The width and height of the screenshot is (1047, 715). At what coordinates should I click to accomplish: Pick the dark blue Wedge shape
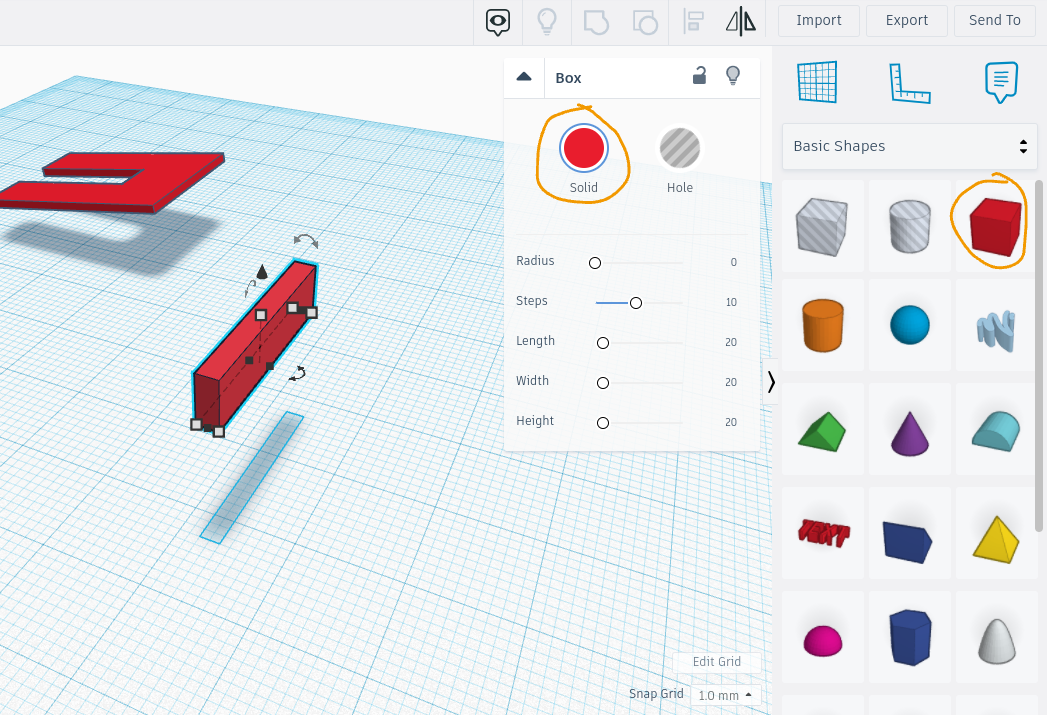pyautogui.click(x=907, y=541)
